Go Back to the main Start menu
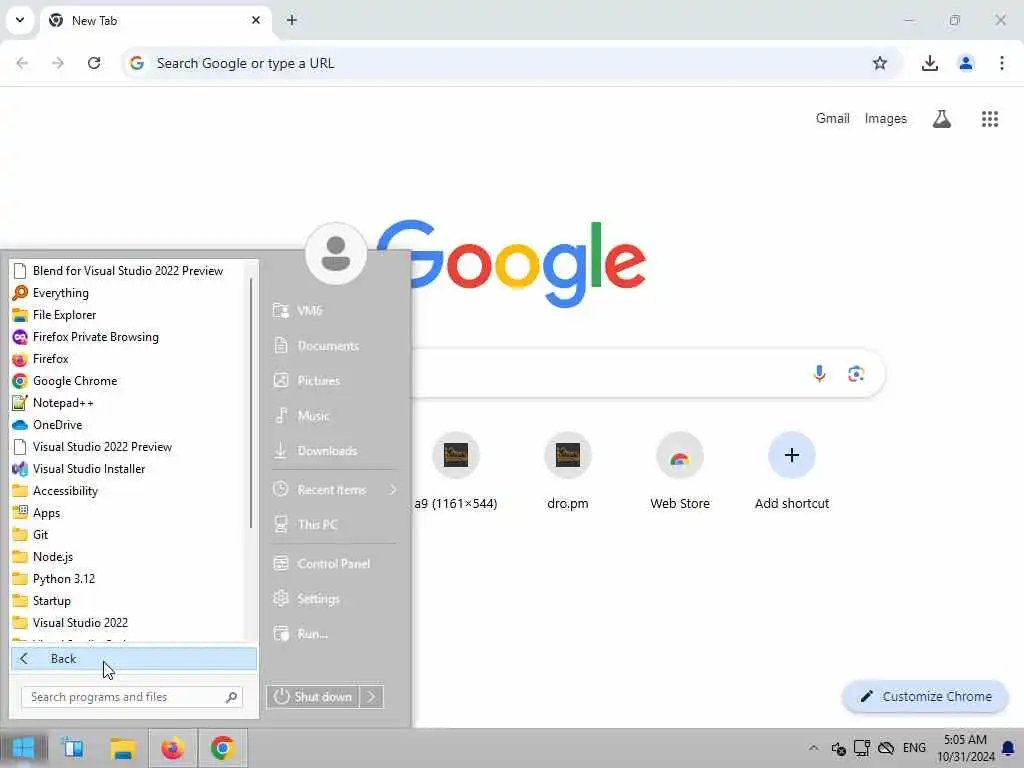The height and width of the screenshot is (768, 1024). click(134, 658)
